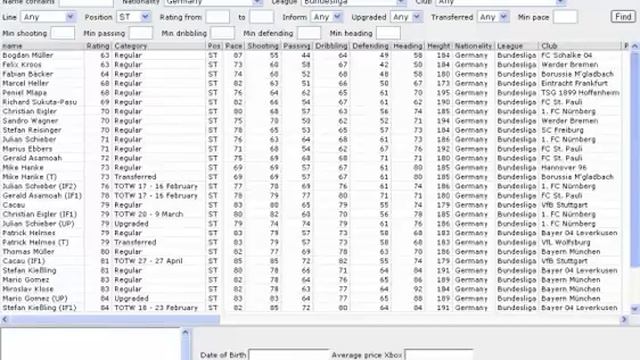The width and height of the screenshot is (640, 360).
Task: Click the Min passing input field
Action: (x=141, y=33)
